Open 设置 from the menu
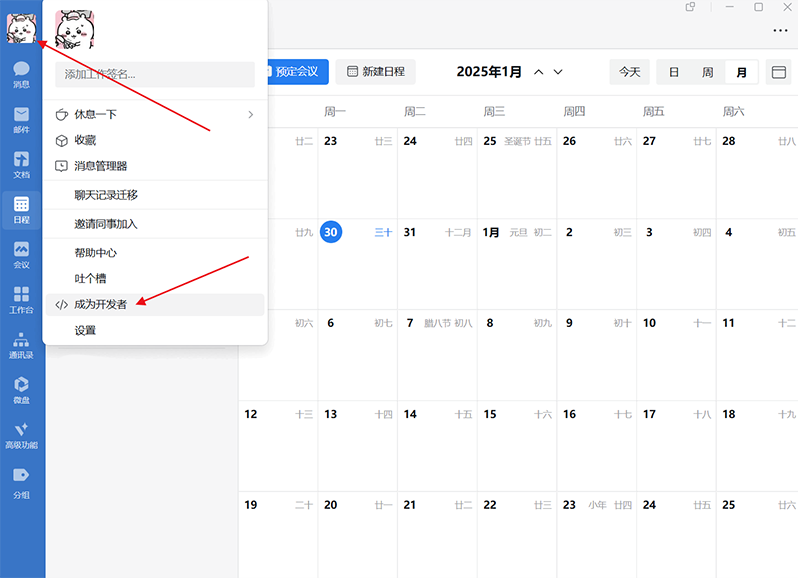This screenshot has height=578, width=798. pos(155,330)
